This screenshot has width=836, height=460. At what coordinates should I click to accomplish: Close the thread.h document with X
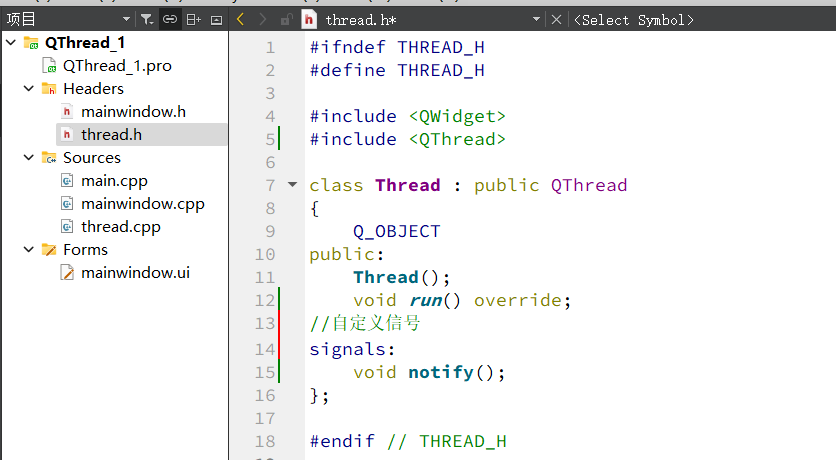click(556, 20)
